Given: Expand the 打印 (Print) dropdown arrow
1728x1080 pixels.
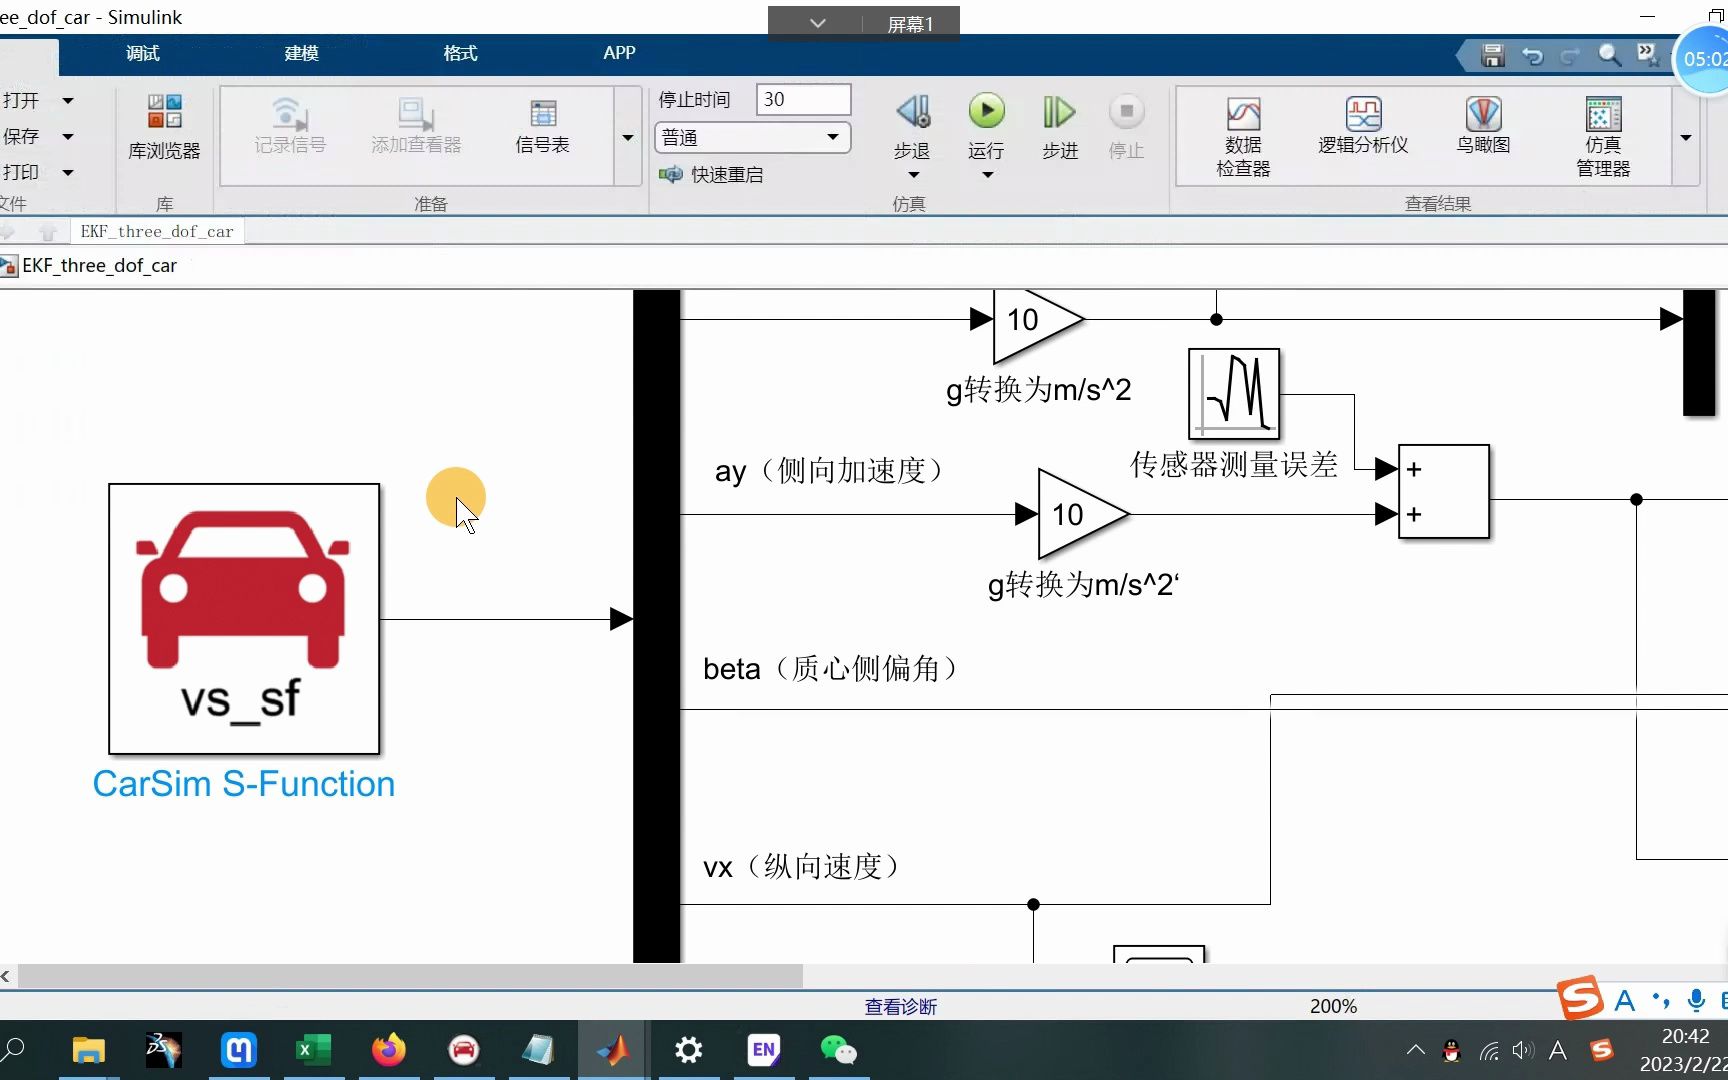Looking at the screenshot, I should 68,172.
